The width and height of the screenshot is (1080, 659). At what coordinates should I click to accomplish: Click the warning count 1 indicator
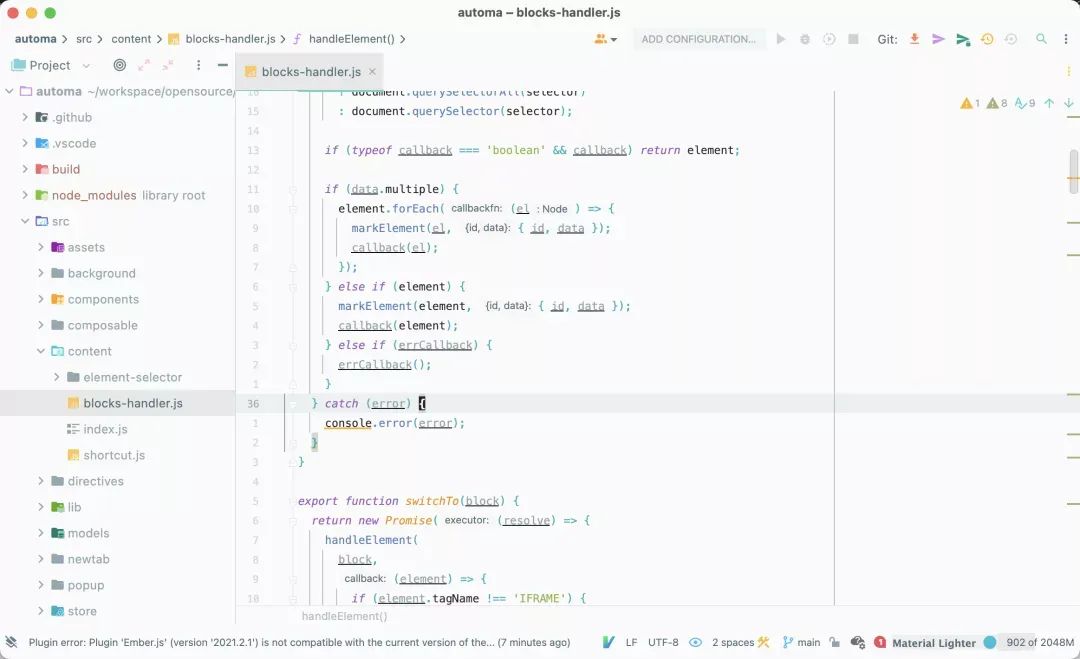970,103
